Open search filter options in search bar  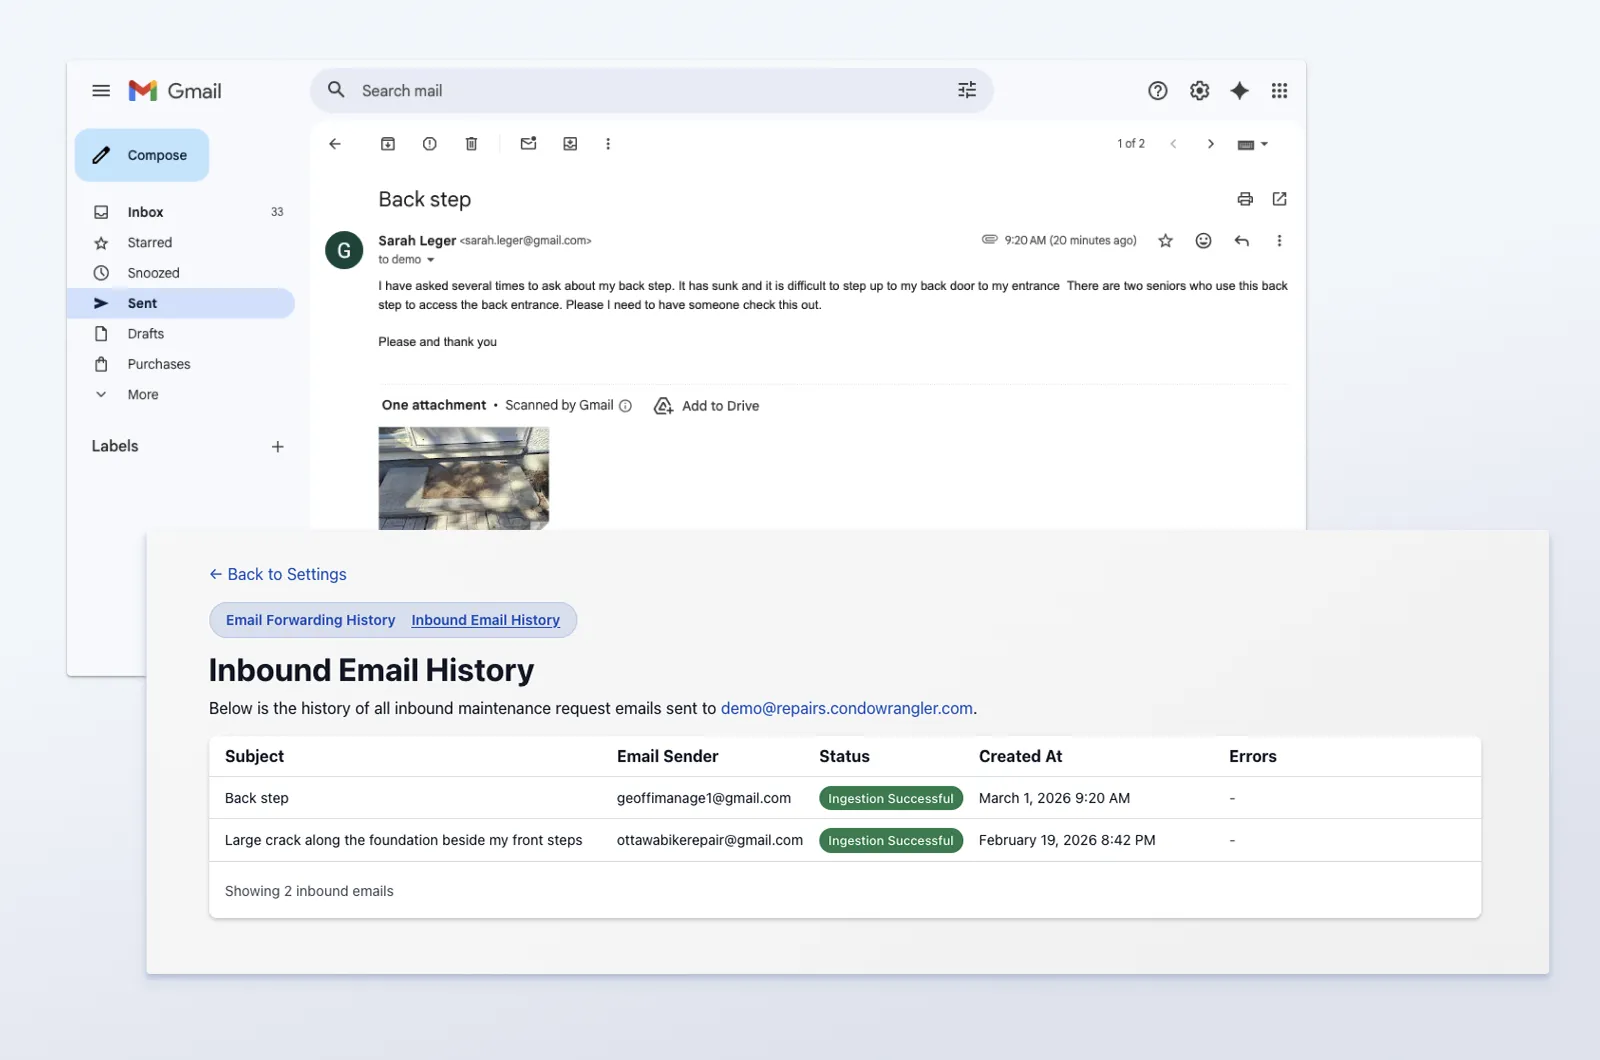point(967,91)
